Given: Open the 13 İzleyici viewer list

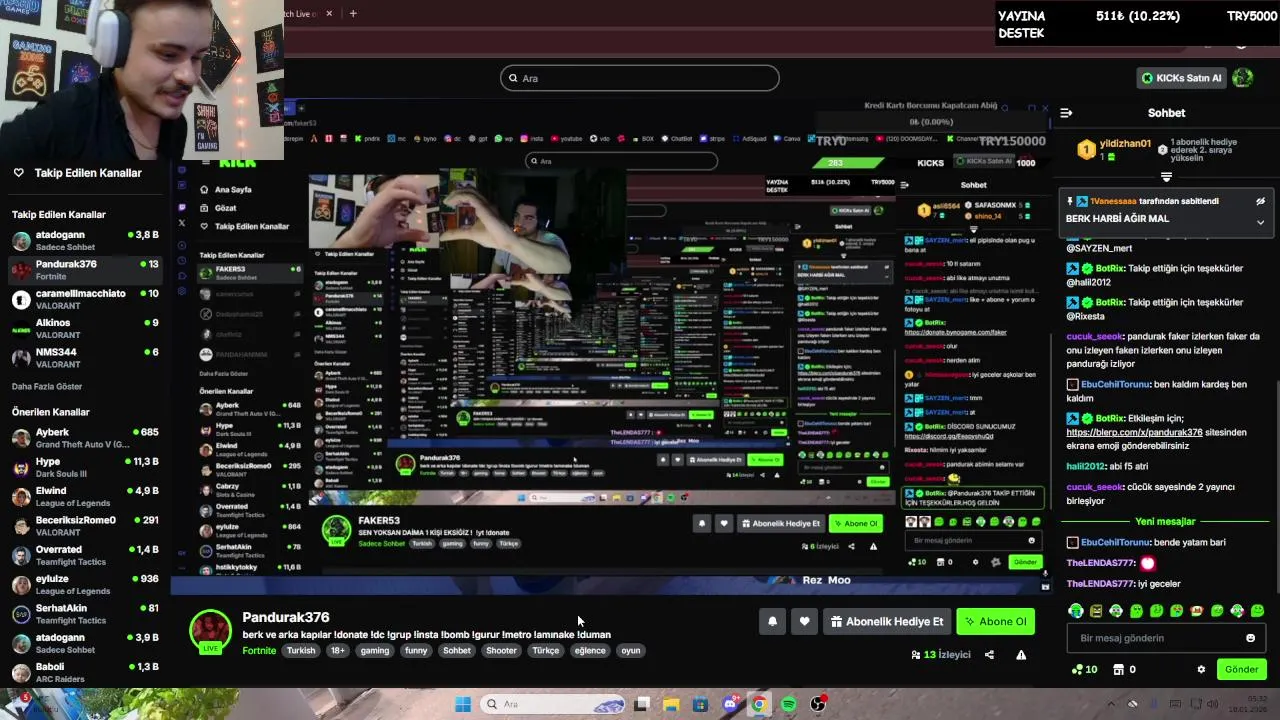Looking at the screenshot, I should 940,655.
